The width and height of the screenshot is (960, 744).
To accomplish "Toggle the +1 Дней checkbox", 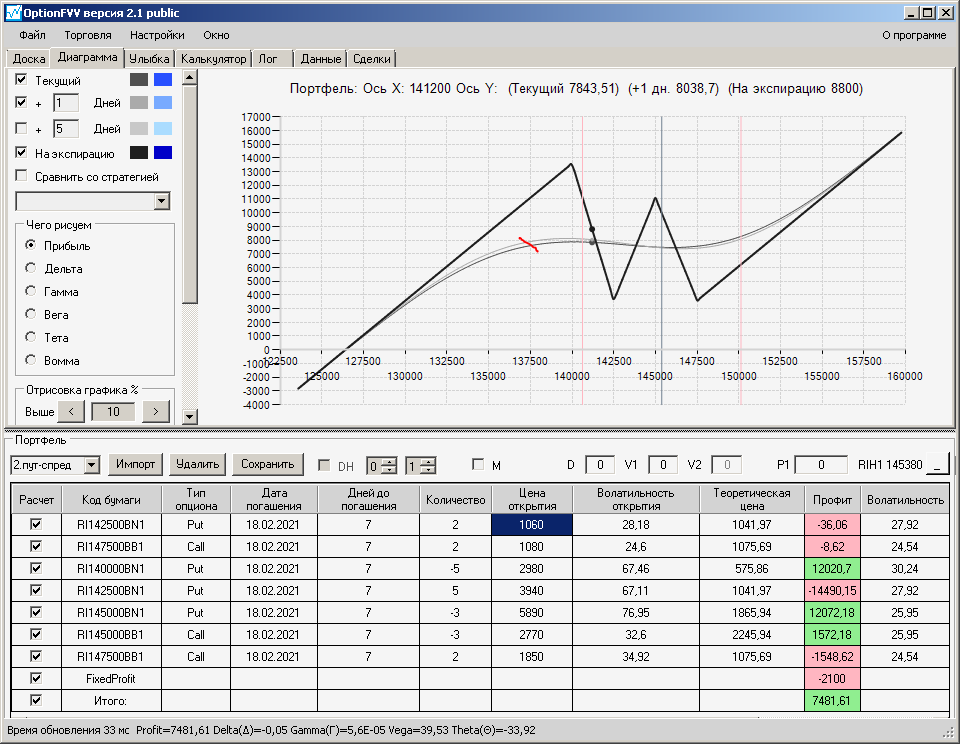I will [21, 102].
